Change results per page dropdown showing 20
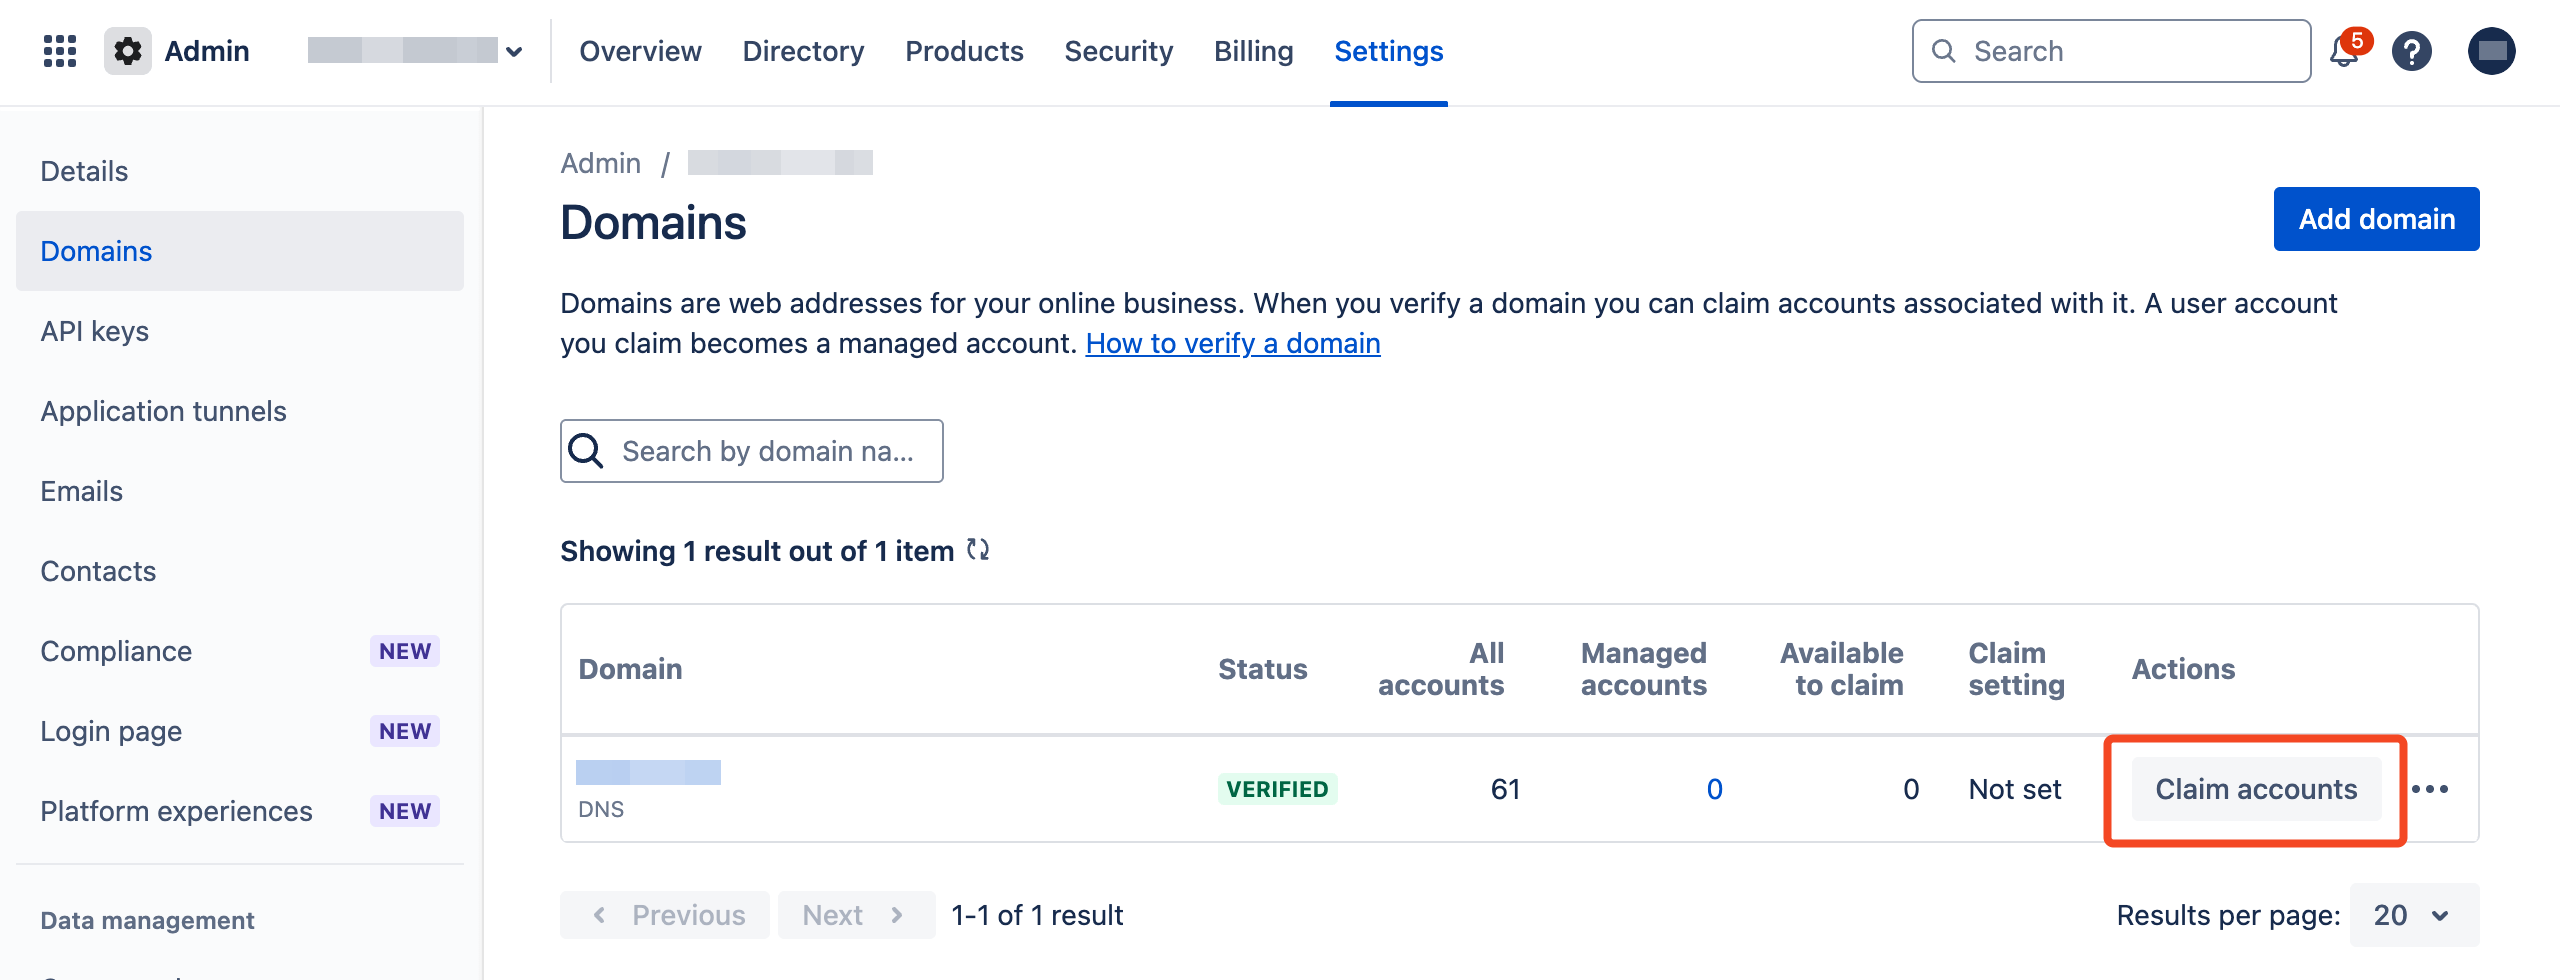 pos(2414,915)
